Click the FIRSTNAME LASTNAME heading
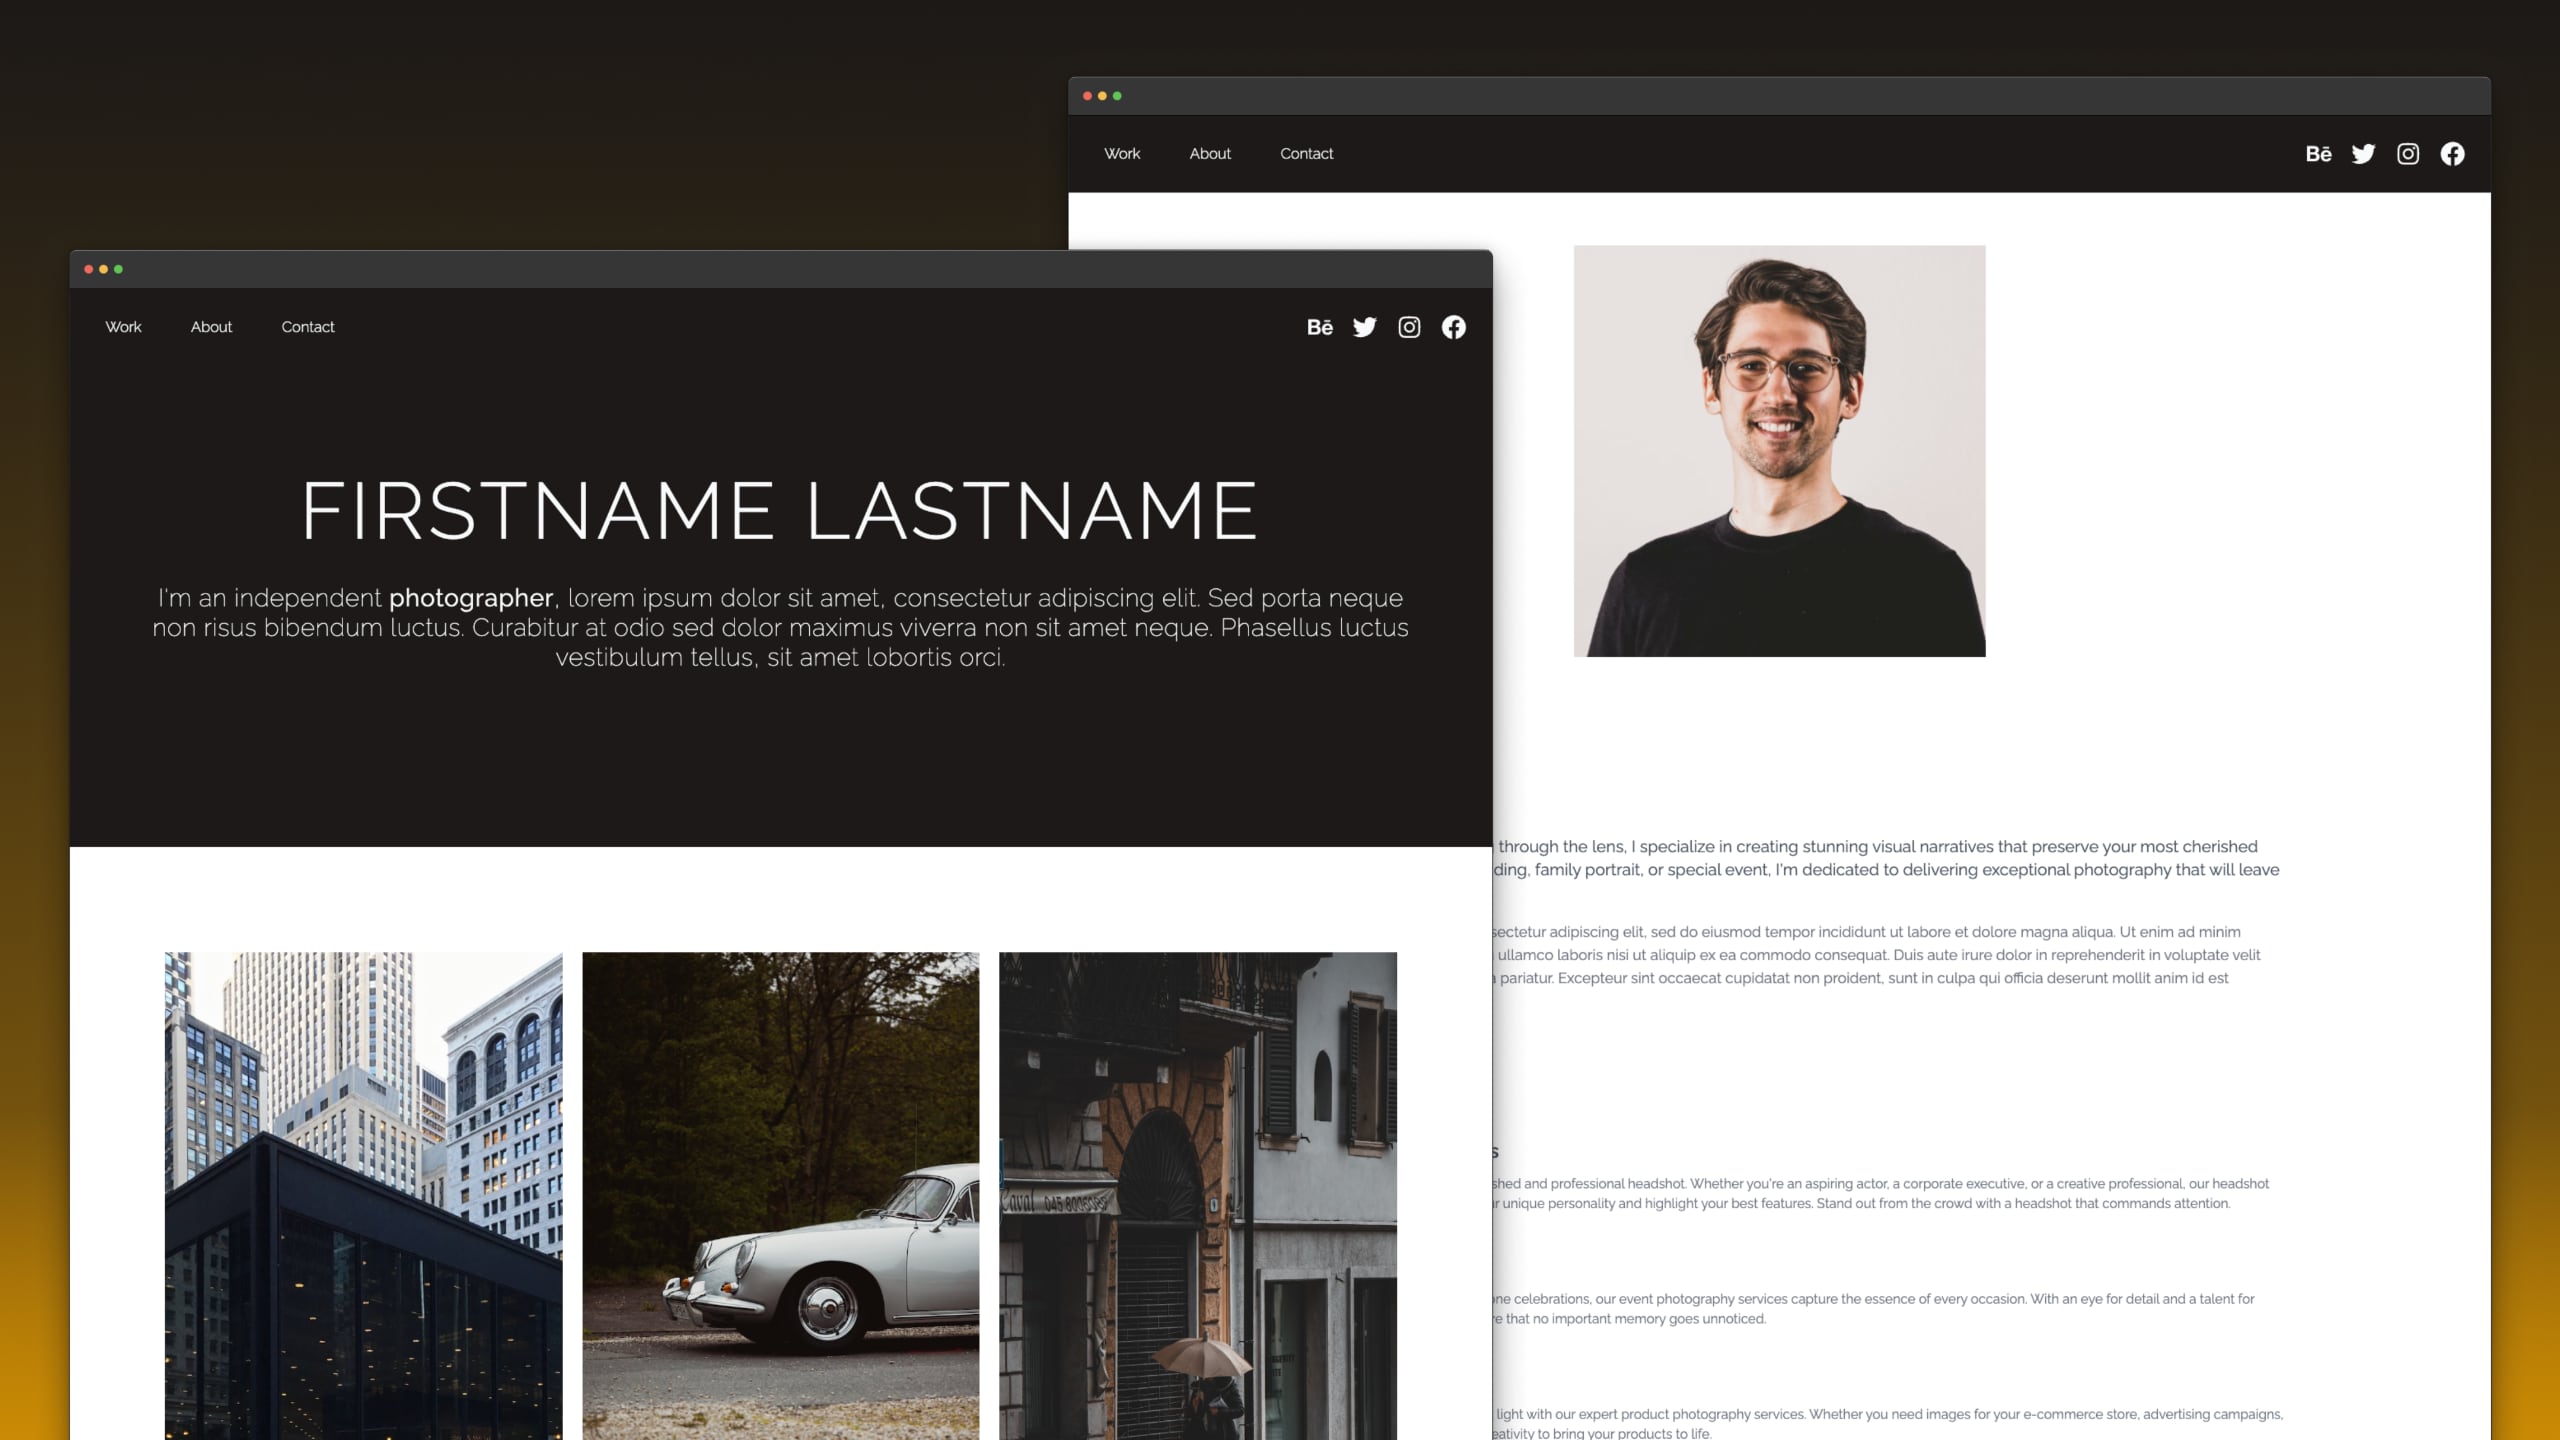 click(780, 511)
